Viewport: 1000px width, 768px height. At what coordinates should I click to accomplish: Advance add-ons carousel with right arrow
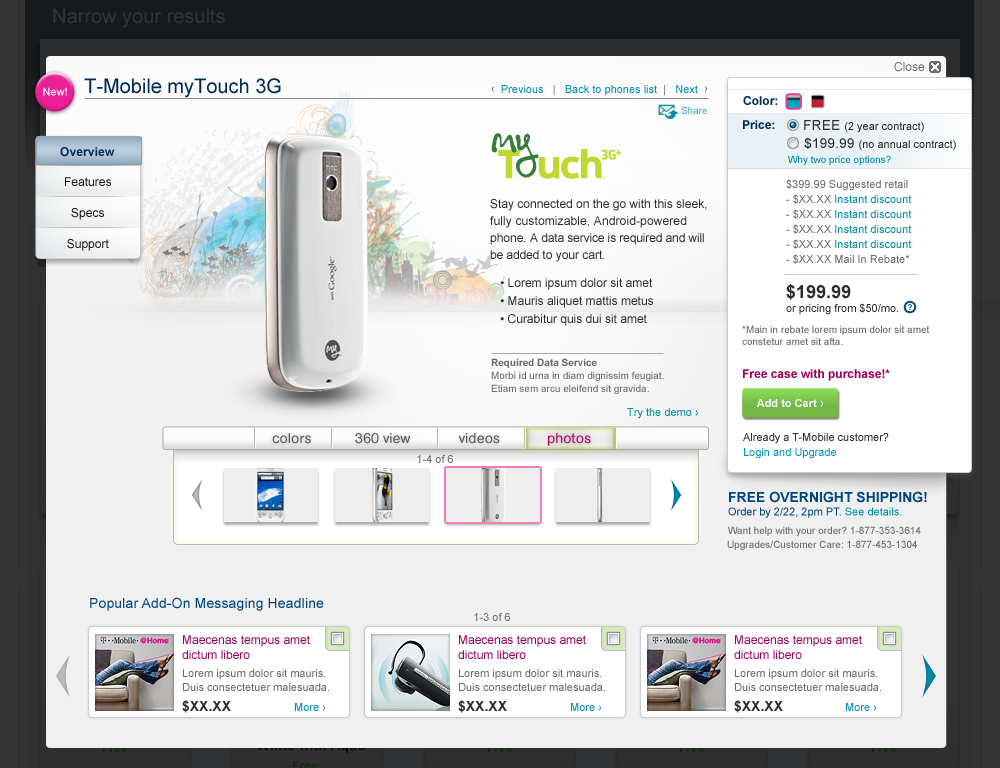click(929, 676)
